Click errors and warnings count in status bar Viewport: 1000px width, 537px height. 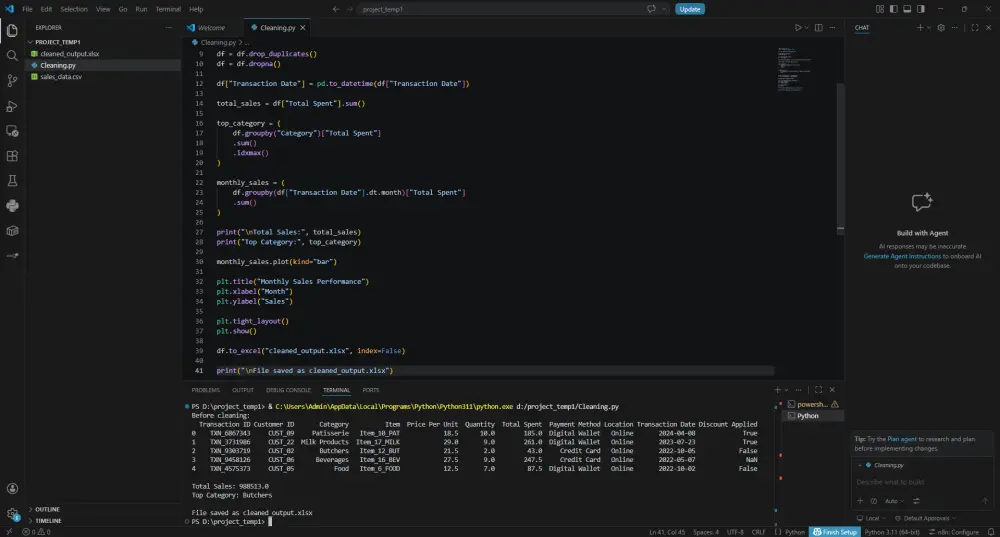pyautogui.click(x=36, y=532)
